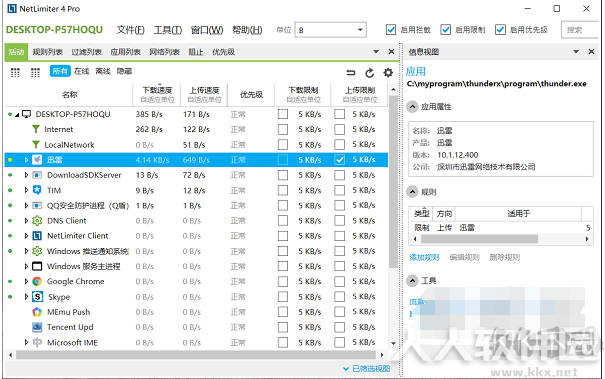This screenshot has width=605, height=379.
Task: Click the TIM app icon
Action: coord(37,190)
